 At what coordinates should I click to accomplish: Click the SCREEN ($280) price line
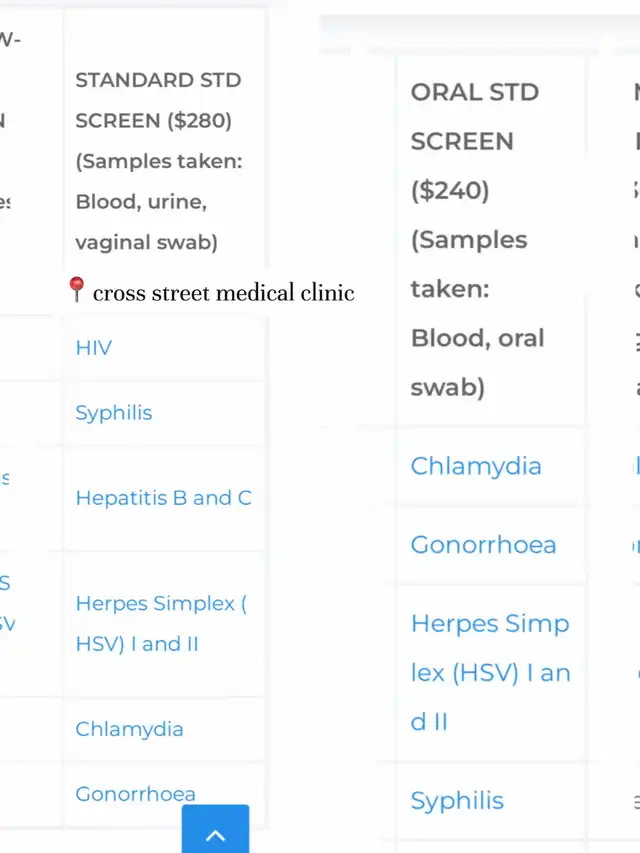click(x=153, y=121)
